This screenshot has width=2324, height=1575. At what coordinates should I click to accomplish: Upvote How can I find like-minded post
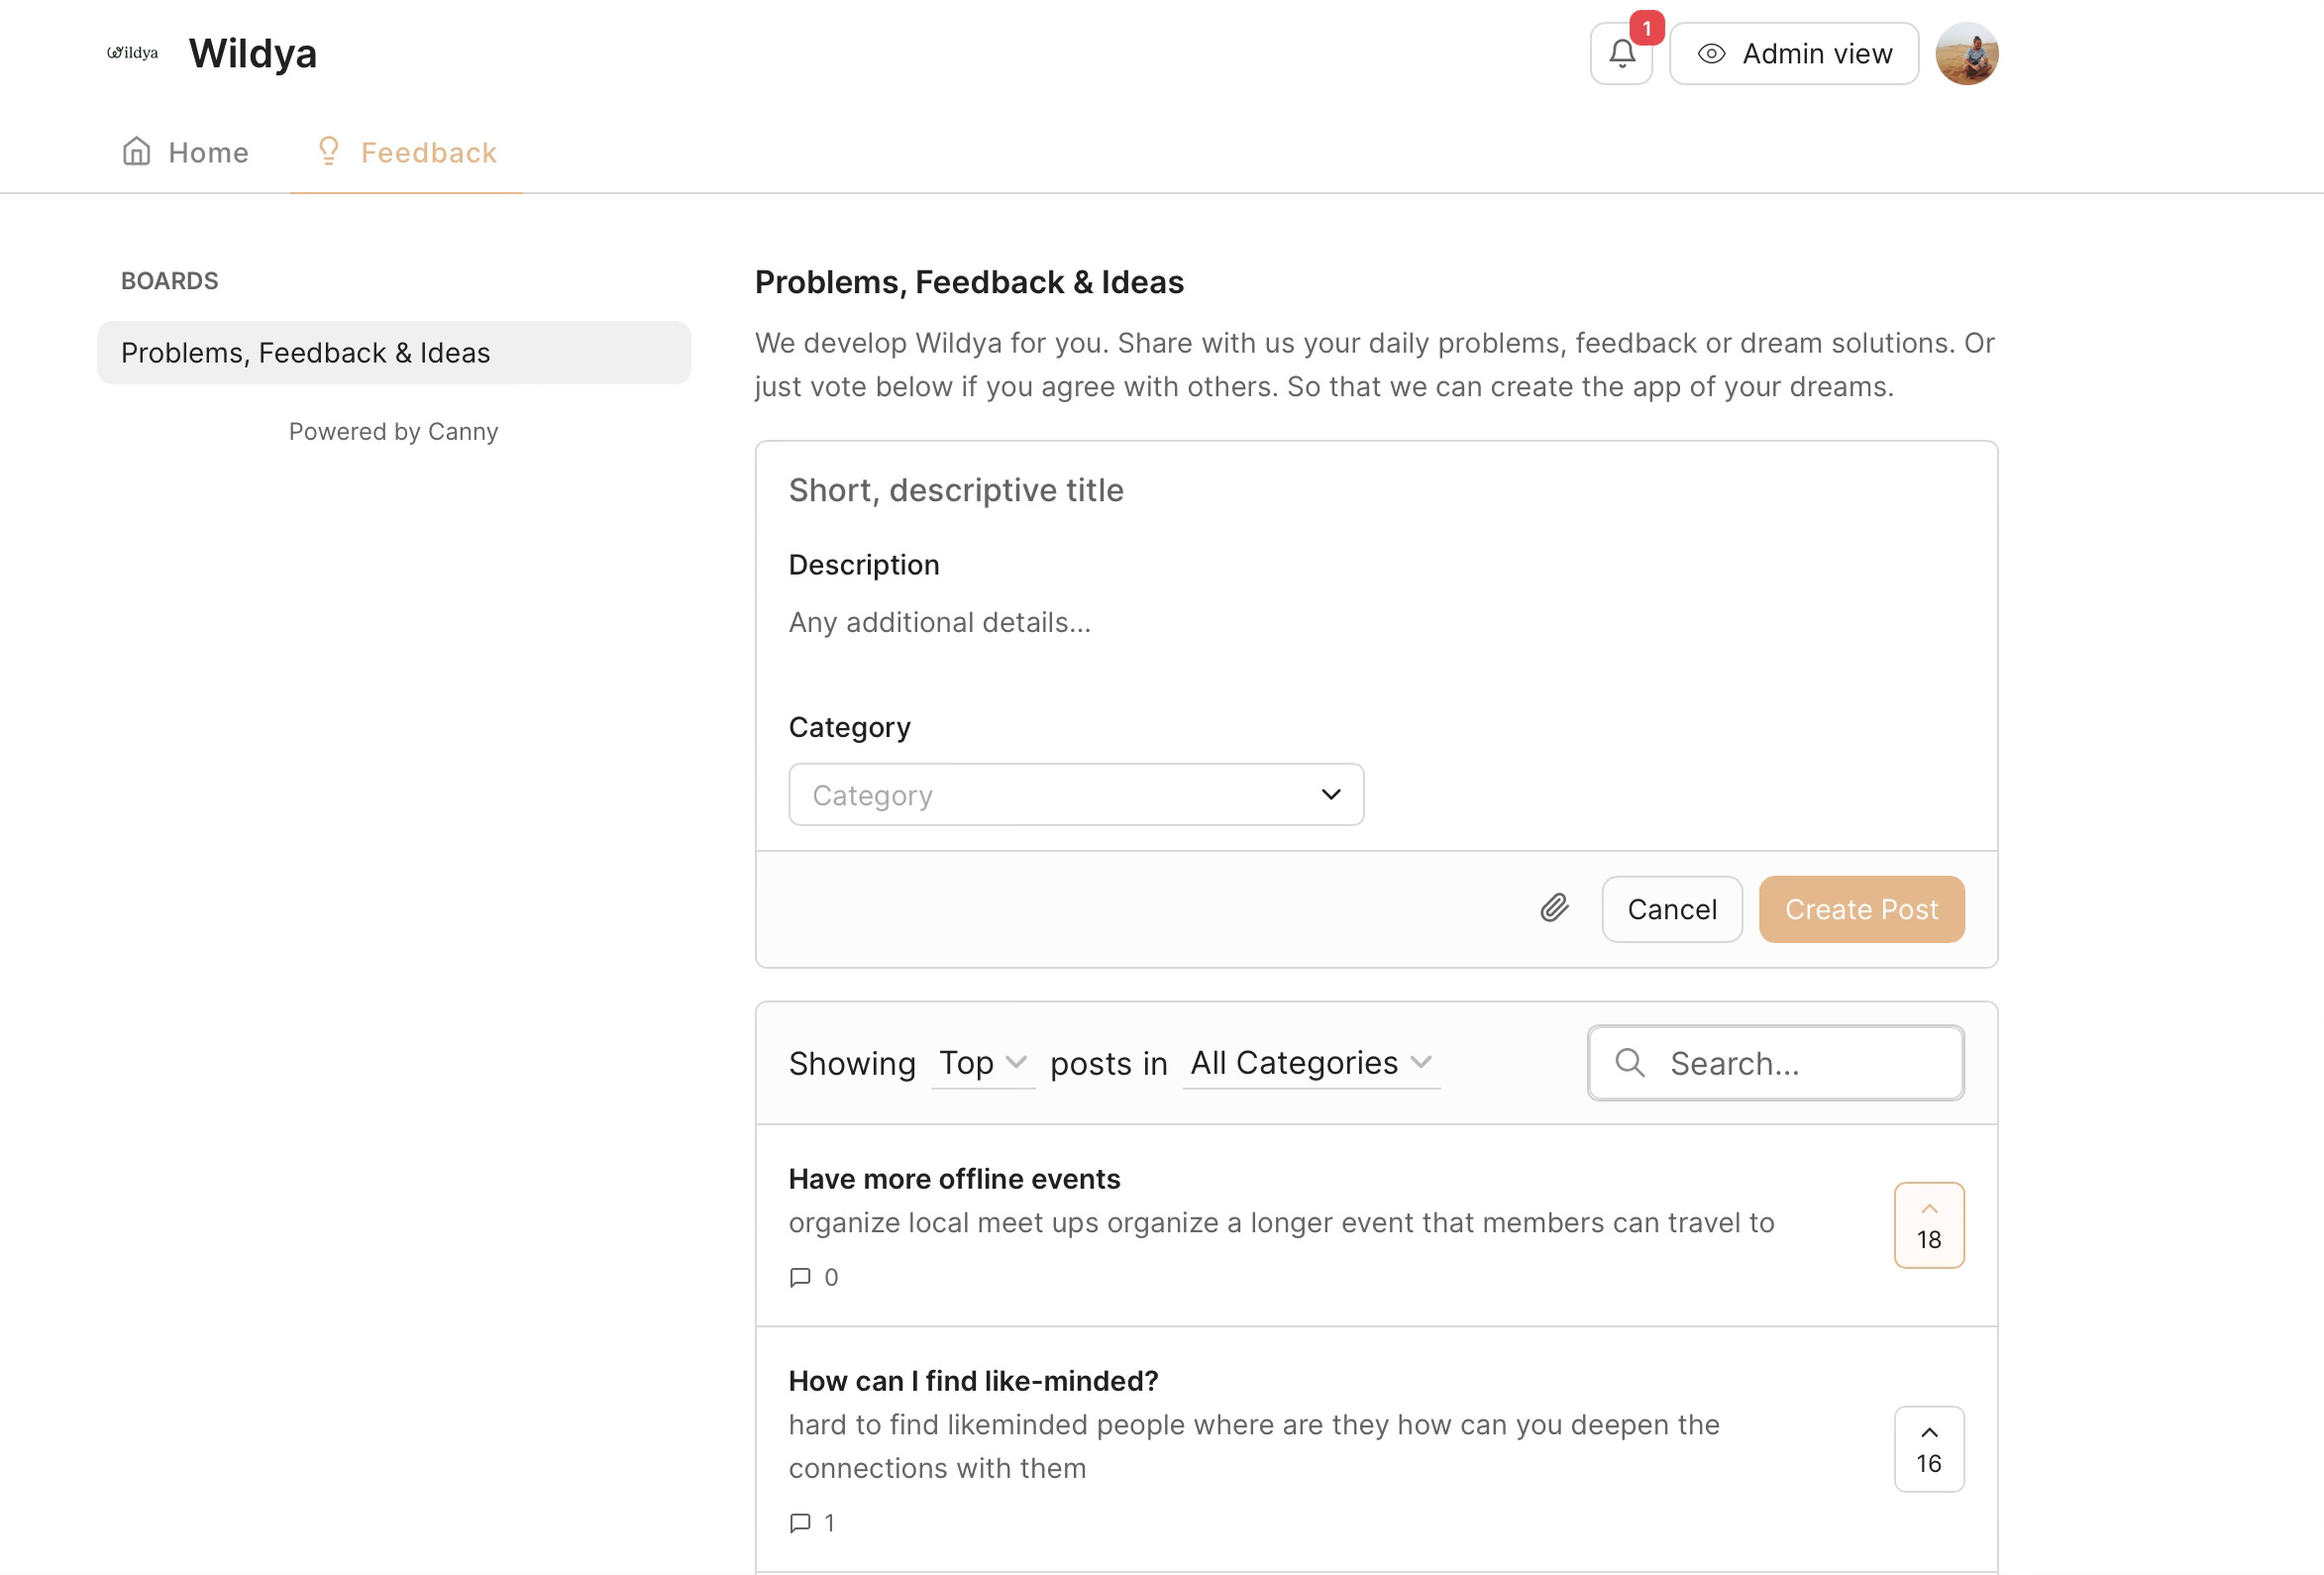tap(1928, 1448)
